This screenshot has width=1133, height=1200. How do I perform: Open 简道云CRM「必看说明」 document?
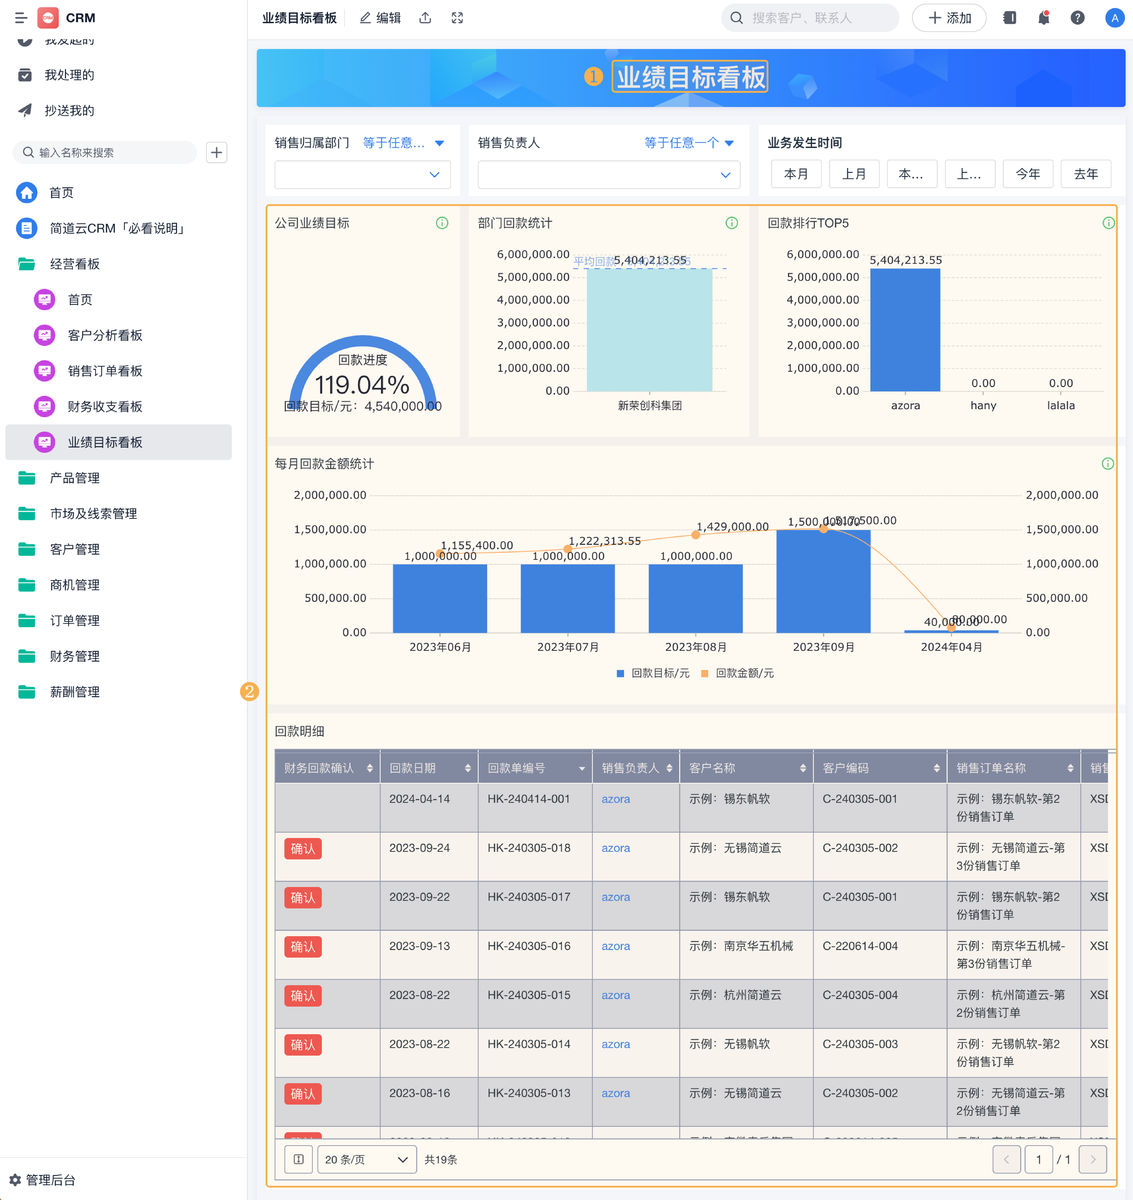click(118, 228)
